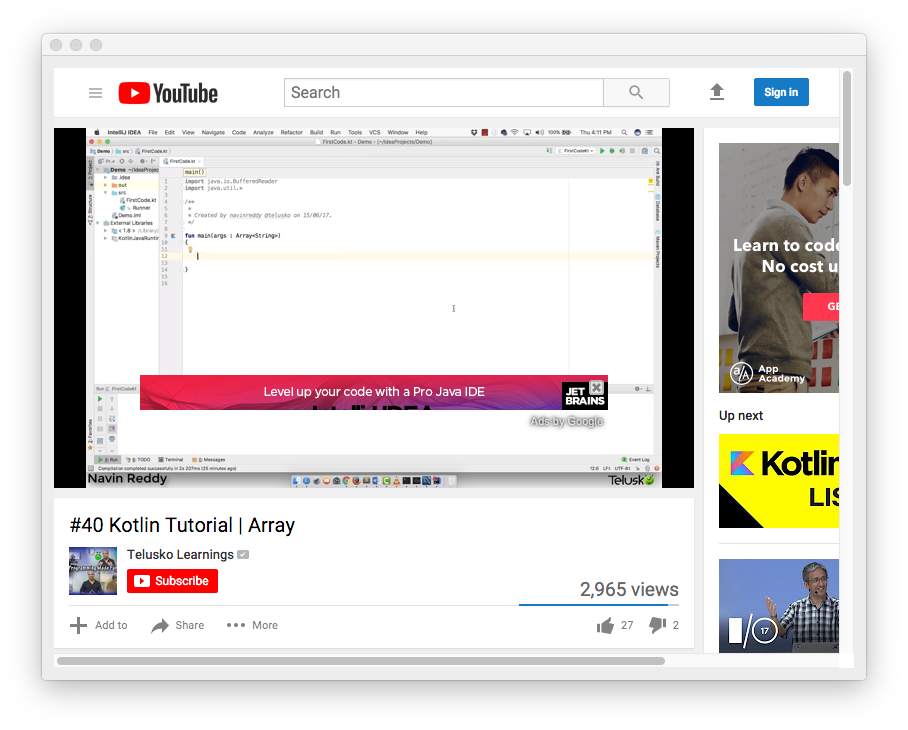908x730 pixels.
Task: Open the Level up your code ad banner
Action: coord(374,392)
